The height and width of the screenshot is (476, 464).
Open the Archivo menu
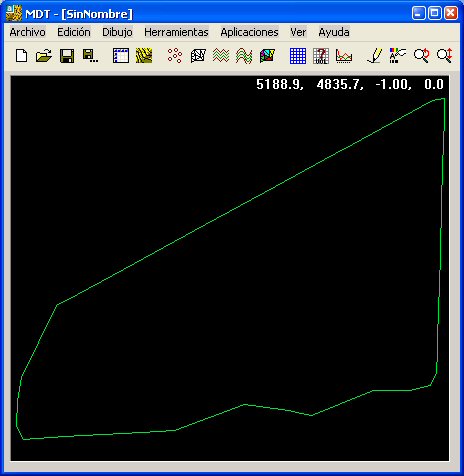point(28,32)
